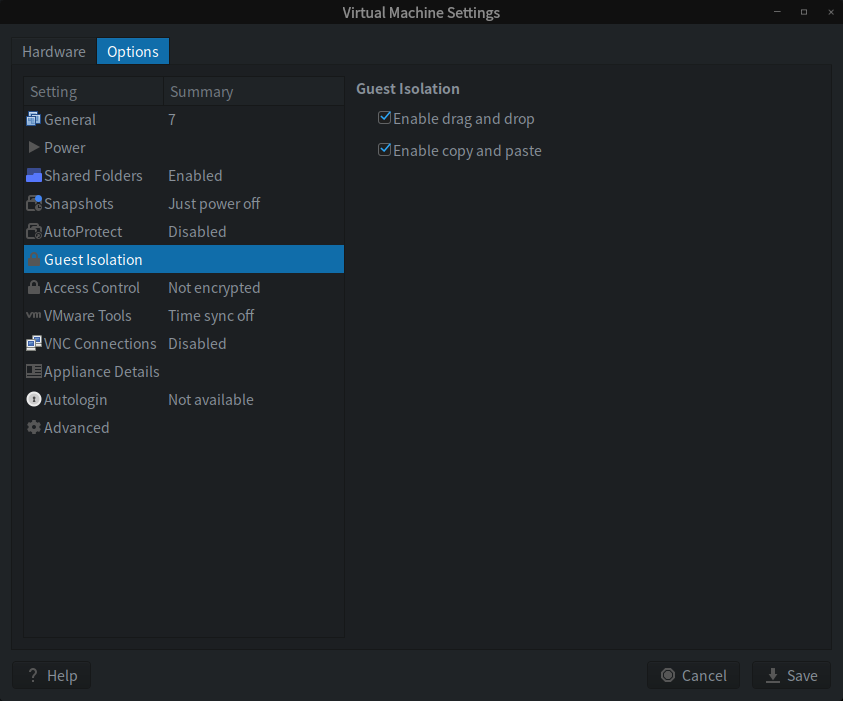Click the VNC Connections monitor icon
The width and height of the screenshot is (843, 701).
tap(34, 344)
